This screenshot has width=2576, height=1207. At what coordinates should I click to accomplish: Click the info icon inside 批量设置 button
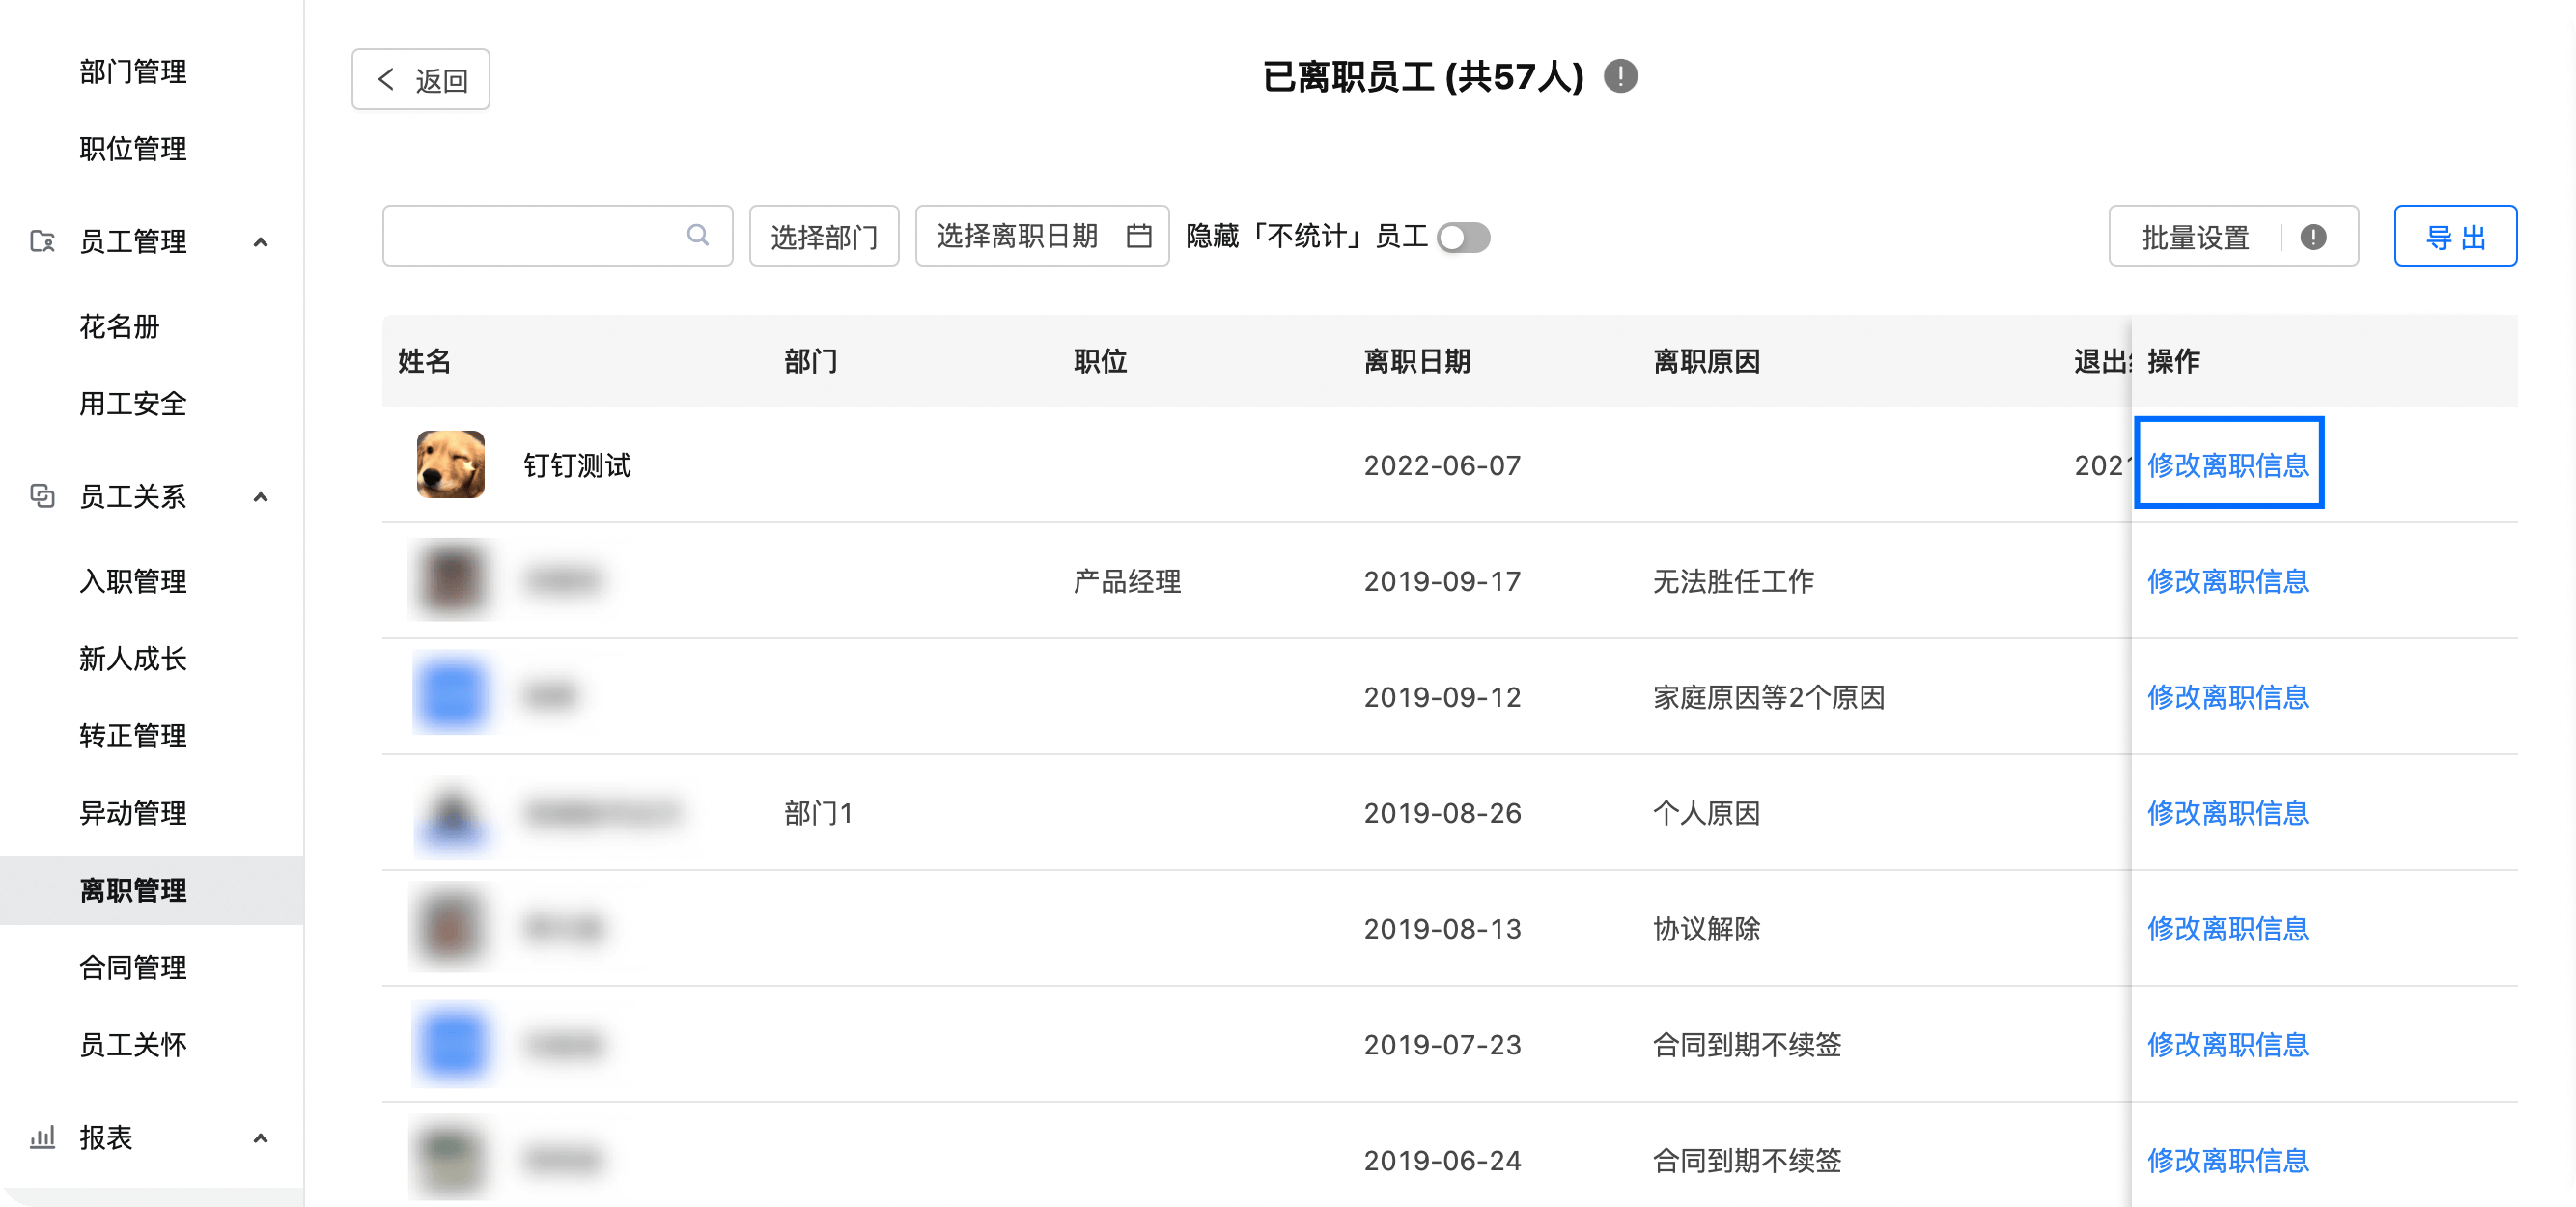pos(2313,237)
